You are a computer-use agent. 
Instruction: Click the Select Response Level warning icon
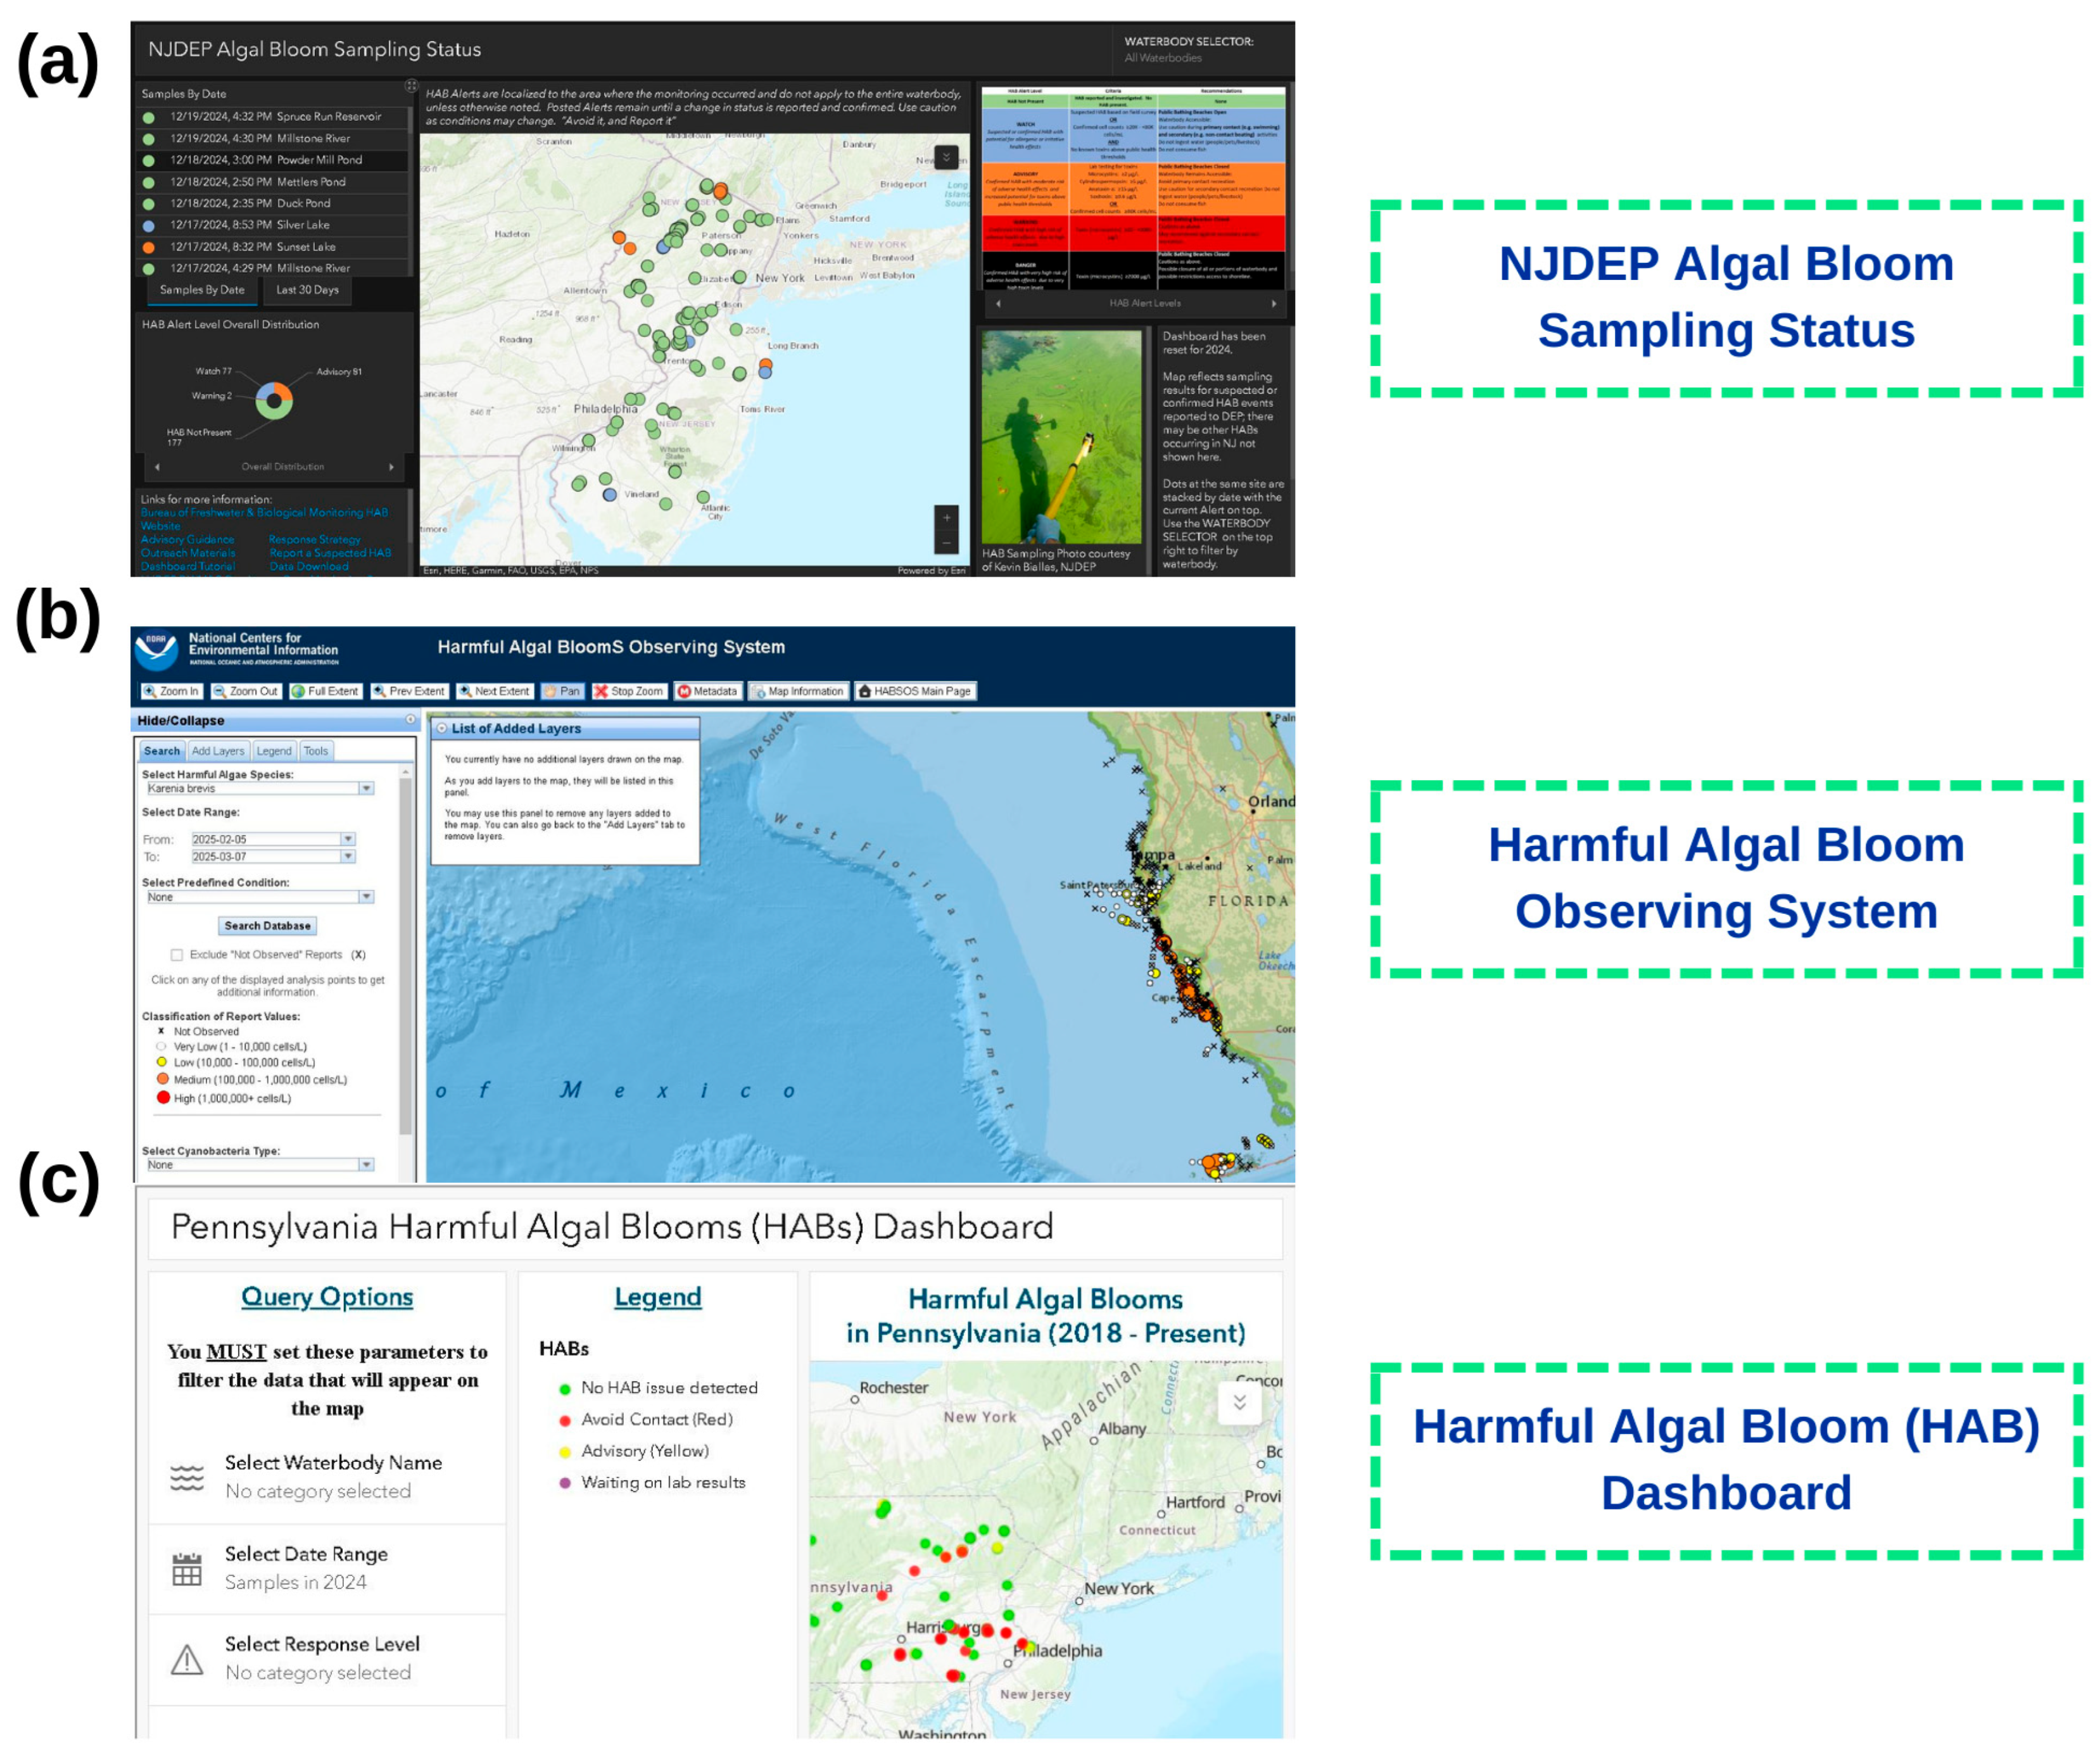click(x=187, y=1661)
